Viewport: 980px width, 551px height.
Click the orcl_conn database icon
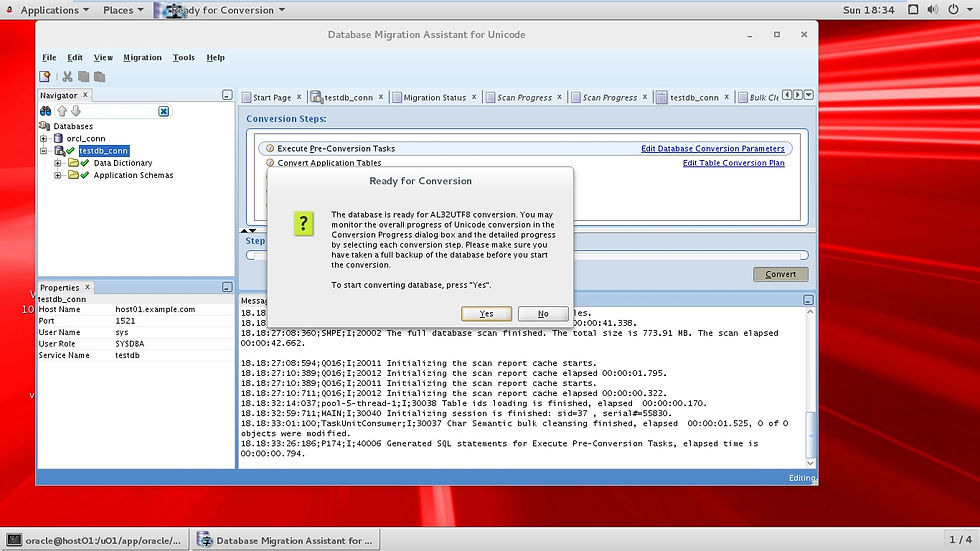(58, 138)
